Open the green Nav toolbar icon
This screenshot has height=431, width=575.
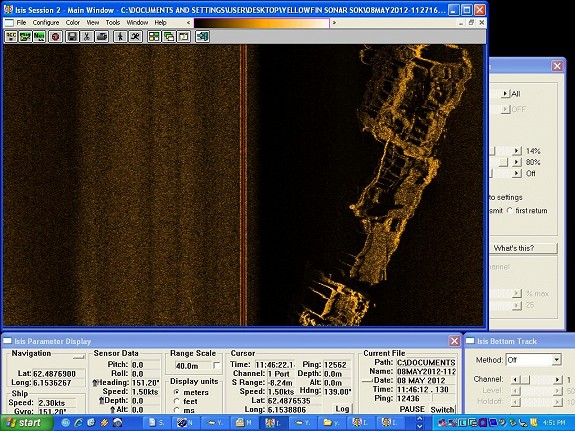click(39, 37)
